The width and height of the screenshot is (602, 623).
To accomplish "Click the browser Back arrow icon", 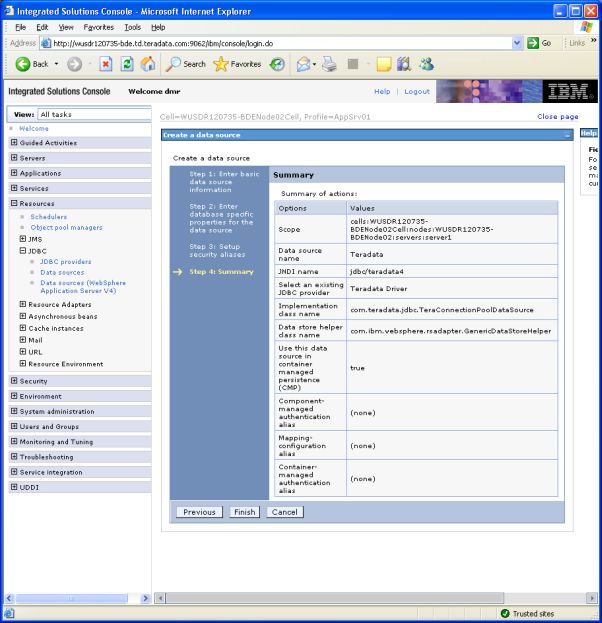I will [x=23, y=64].
